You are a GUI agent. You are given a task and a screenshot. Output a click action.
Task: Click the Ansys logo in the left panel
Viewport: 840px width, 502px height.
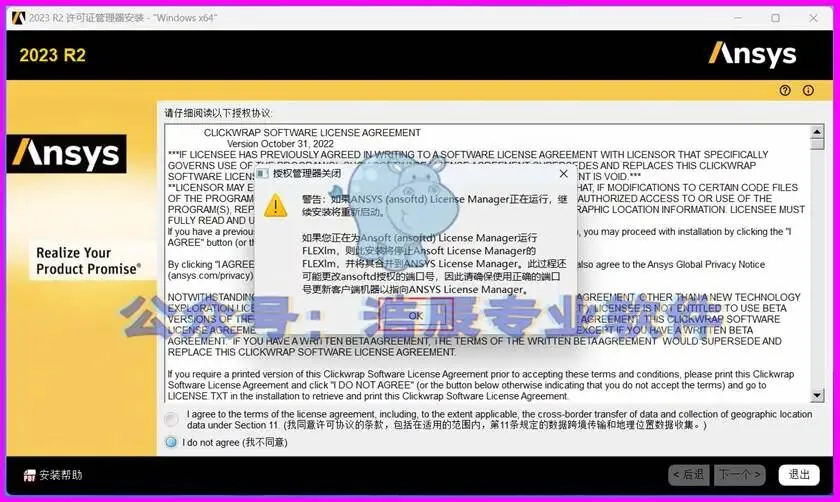tap(66, 154)
